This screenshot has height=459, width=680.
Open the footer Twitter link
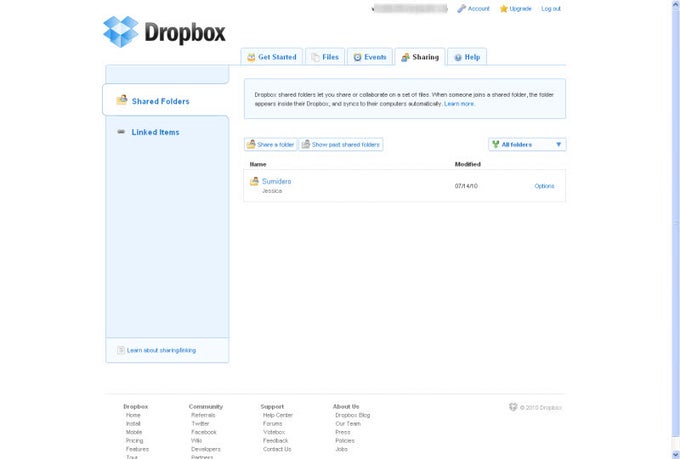pyautogui.click(x=200, y=424)
